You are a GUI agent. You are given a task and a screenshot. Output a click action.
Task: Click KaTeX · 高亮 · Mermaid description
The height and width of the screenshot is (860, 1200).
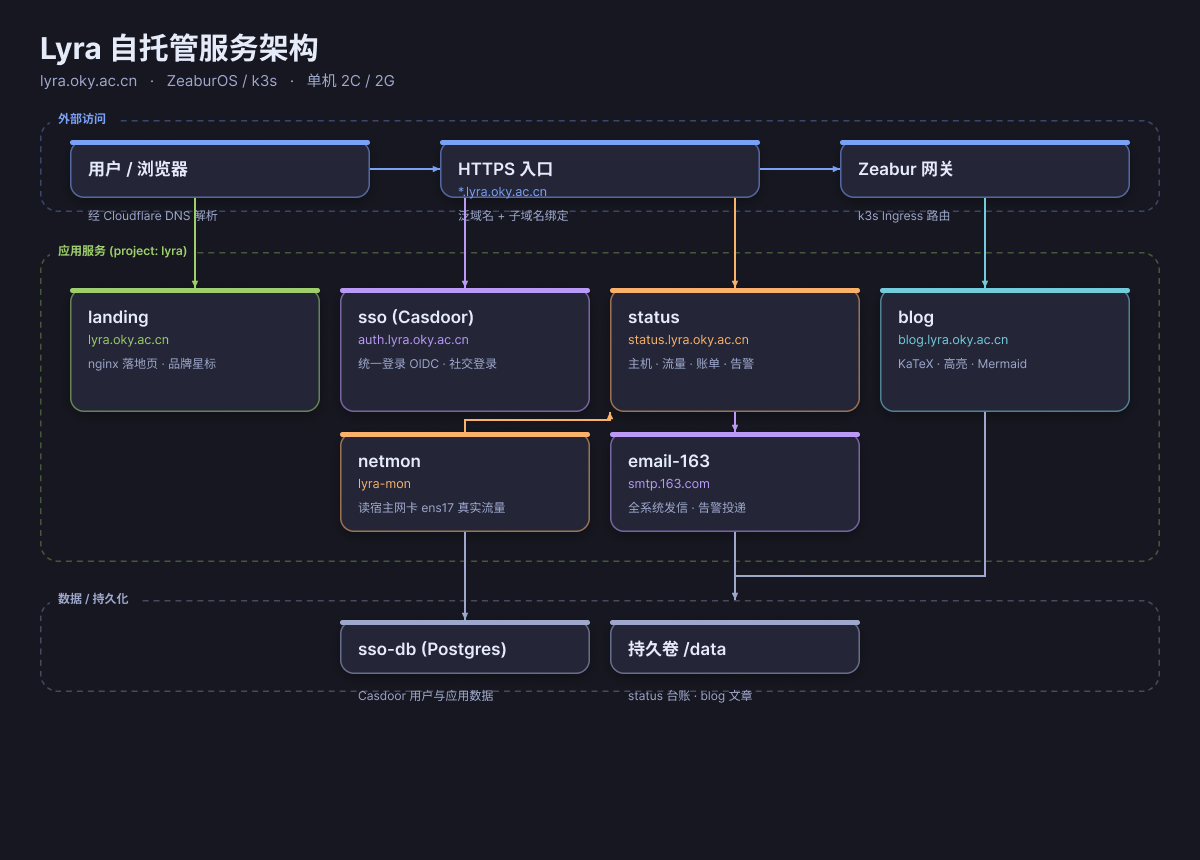tap(962, 364)
